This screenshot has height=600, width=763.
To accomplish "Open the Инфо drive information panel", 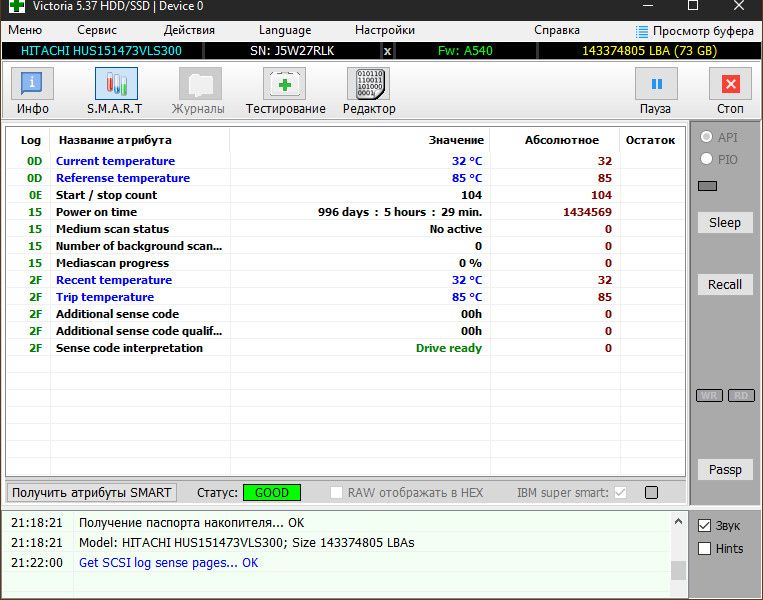I will [32, 91].
